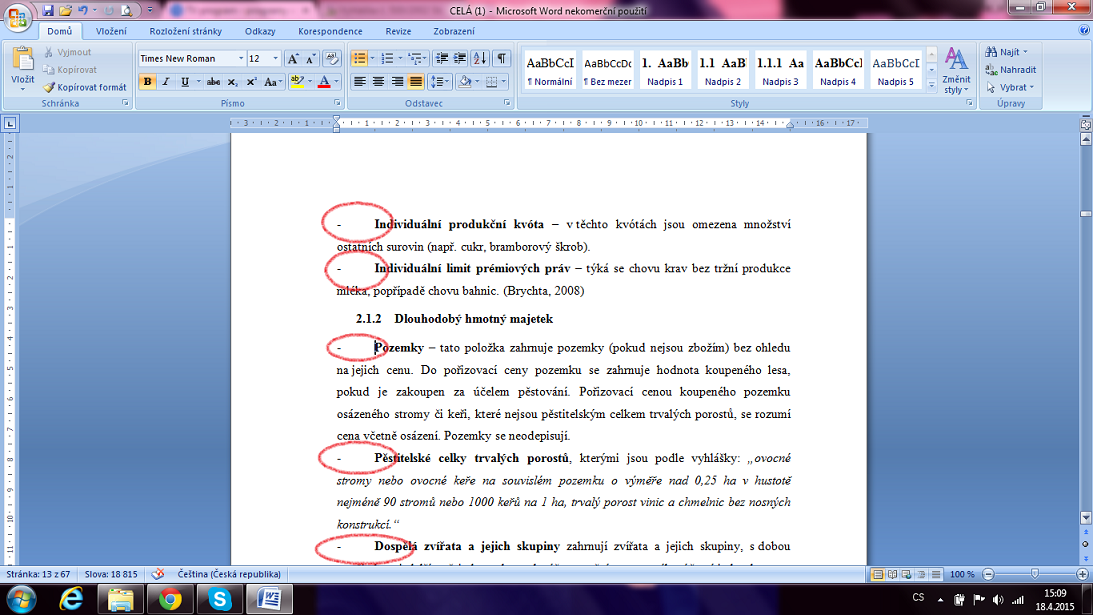The image size is (1093, 615).
Task: Toggle Underline formatting
Action: (x=185, y=82)
